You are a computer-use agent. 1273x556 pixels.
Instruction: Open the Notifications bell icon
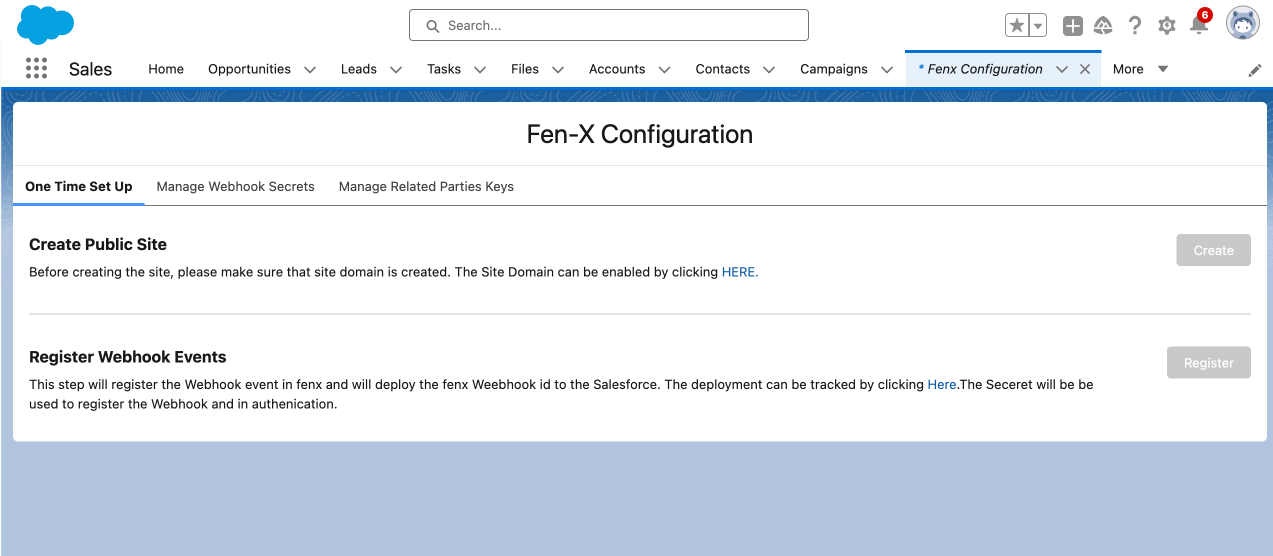click(x=1198, y=26)
